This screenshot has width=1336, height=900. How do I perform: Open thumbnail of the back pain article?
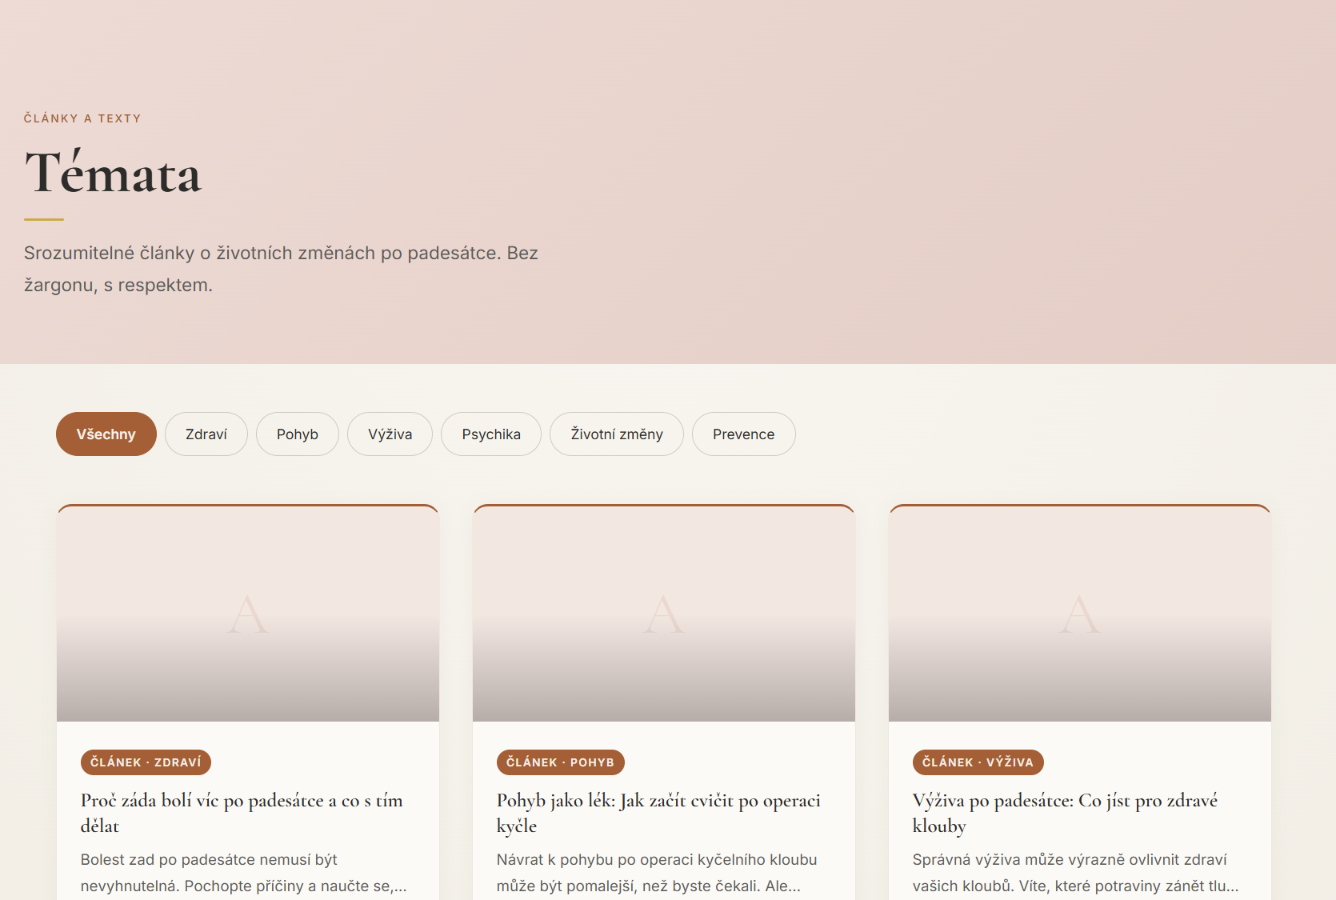(x=248, y=613)
